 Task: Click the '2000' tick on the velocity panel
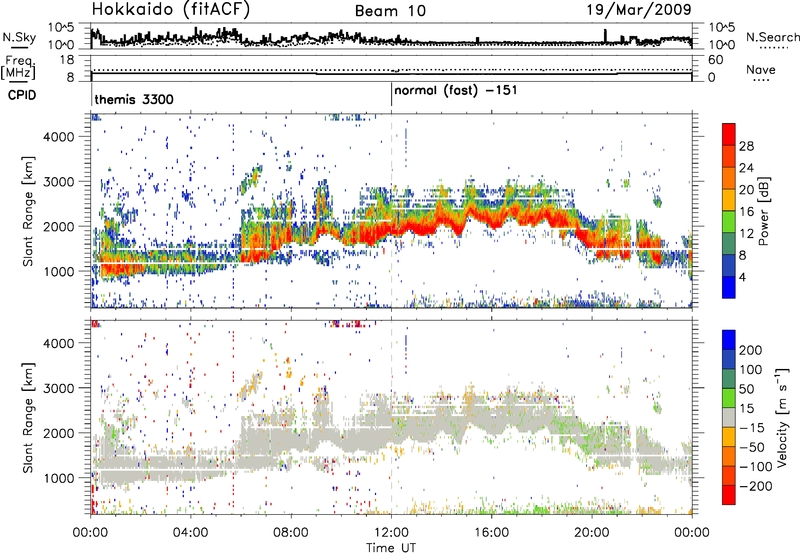[x=59, y=433]
